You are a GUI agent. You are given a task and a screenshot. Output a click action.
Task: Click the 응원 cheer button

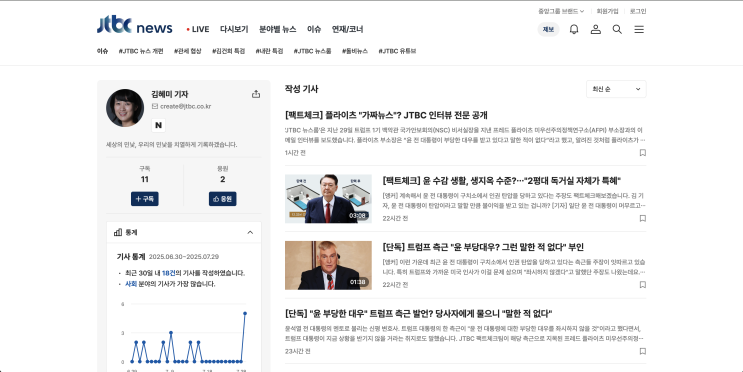(222, 199)
